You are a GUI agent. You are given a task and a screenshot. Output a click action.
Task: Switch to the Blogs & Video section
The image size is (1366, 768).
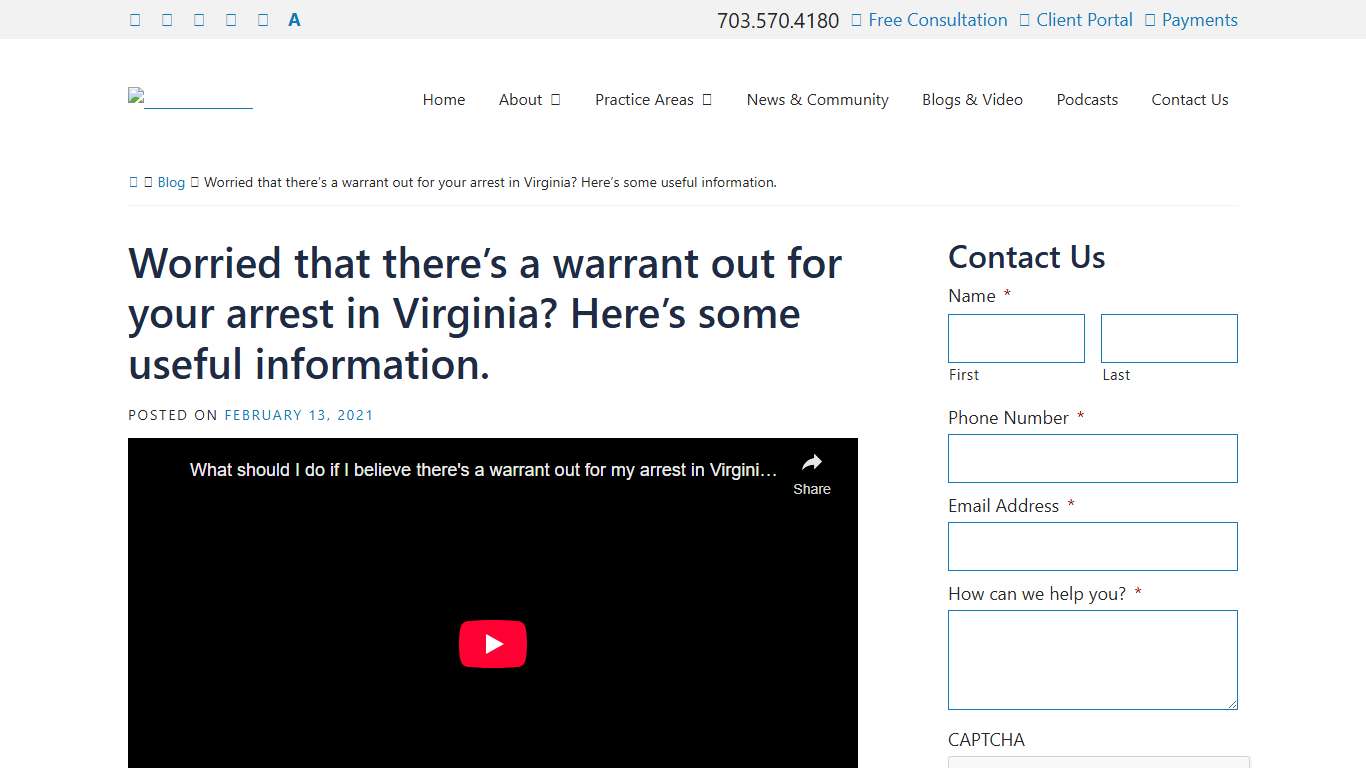click(972, 99)
